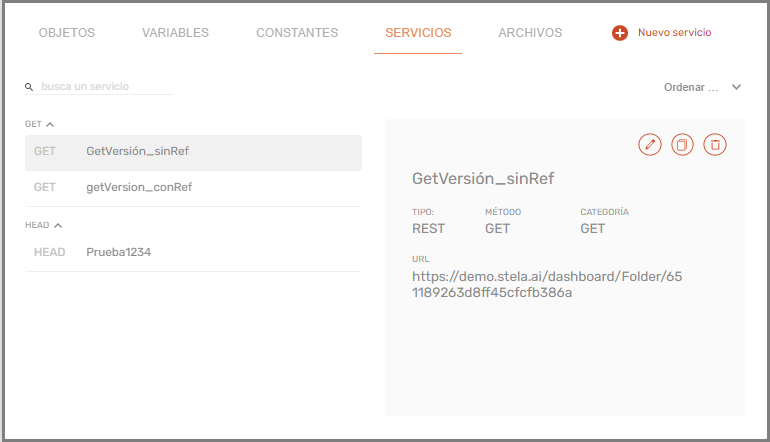Click the GET value under MÉTODO

(497, 229)
